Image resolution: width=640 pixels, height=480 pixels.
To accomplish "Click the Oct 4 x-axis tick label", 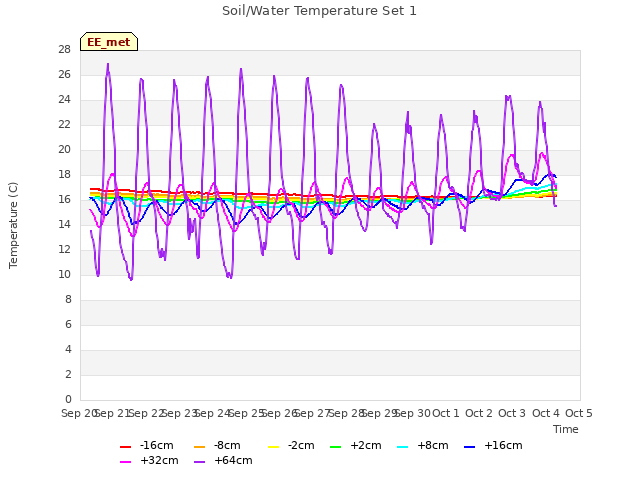I will (546, 413).
